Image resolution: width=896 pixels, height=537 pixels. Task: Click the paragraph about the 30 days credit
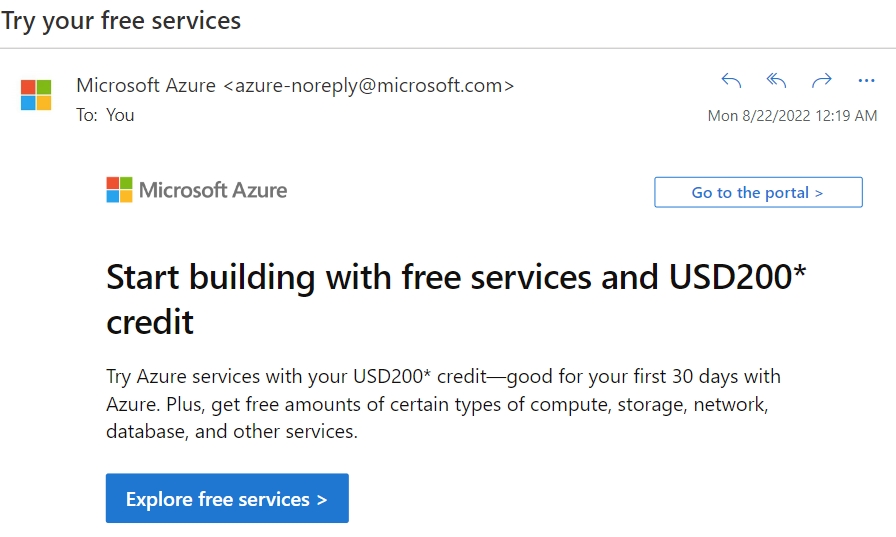443,404
